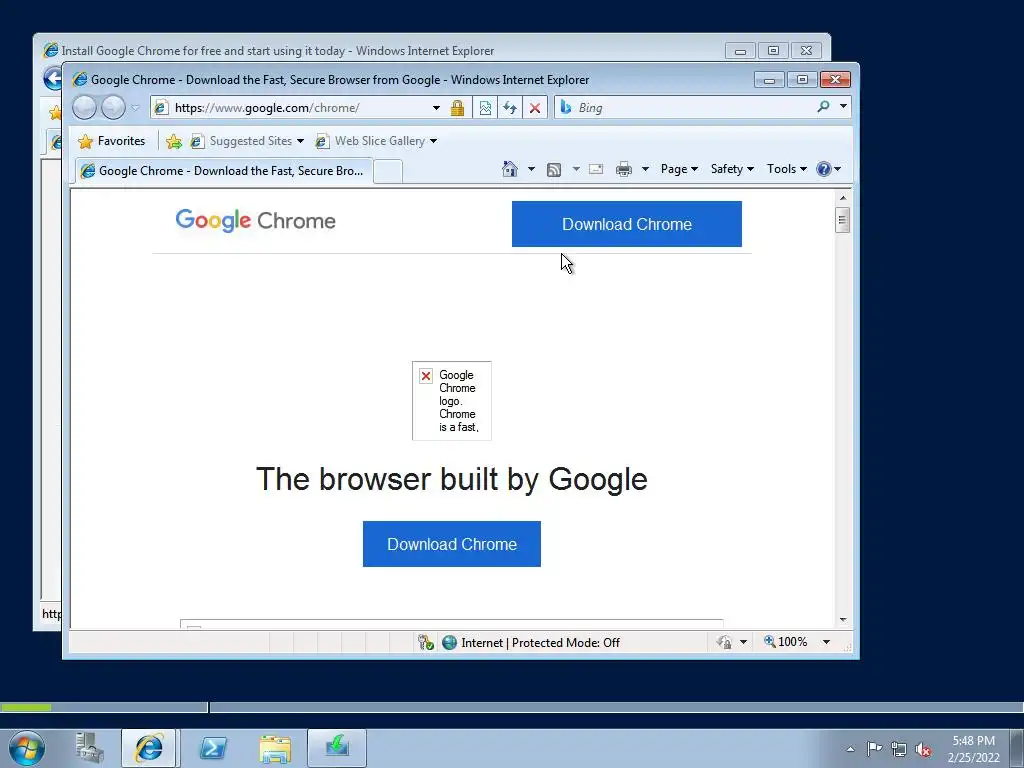This screenshot has width=1024, height=768.
Task: Open the Safety menu
Action: 732,169
